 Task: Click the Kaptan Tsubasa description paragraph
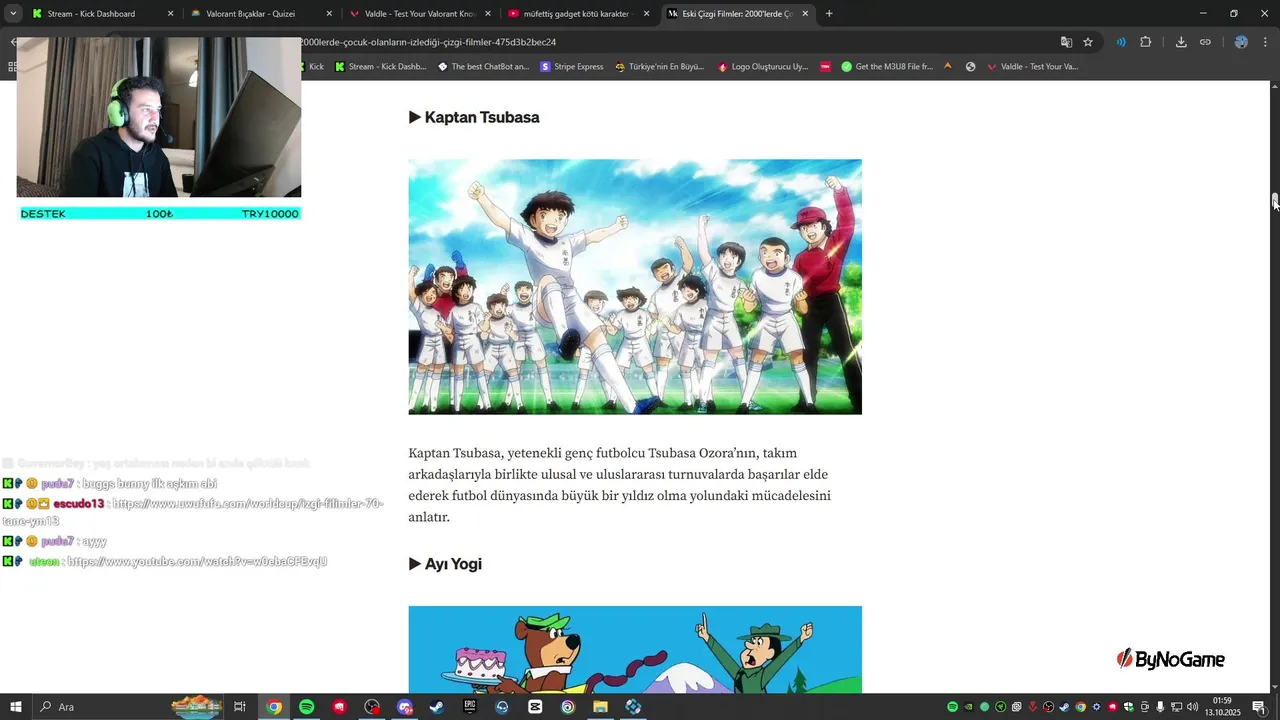(x=620, y=485)
